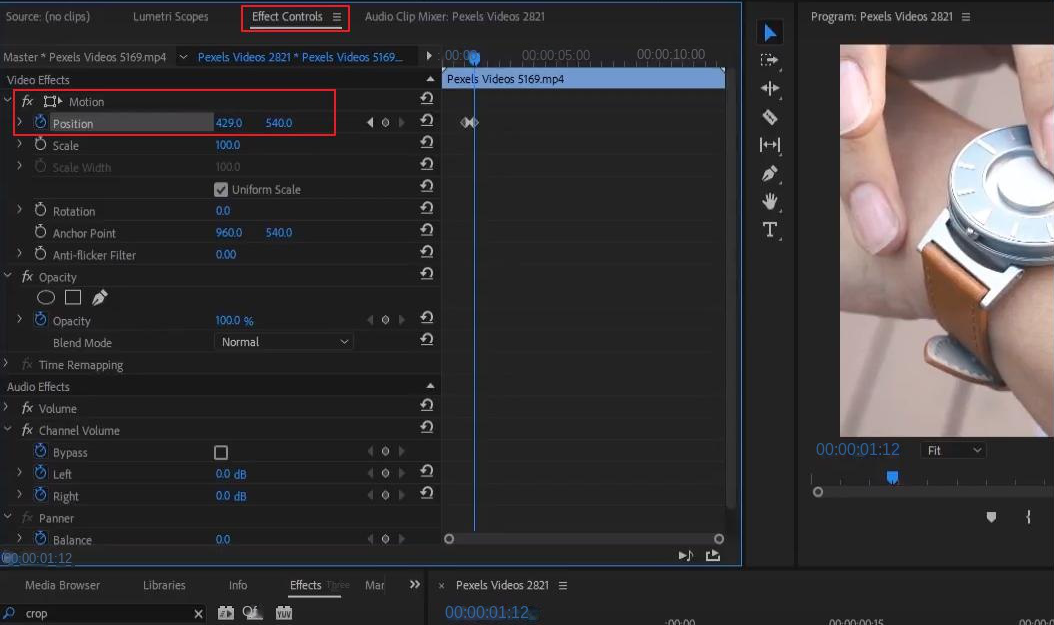
Task: Select the Hand tool
Action: [770, 202]
